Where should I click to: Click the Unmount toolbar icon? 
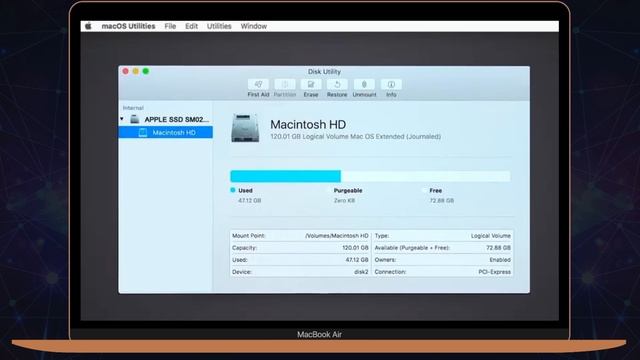coord(364,84)
